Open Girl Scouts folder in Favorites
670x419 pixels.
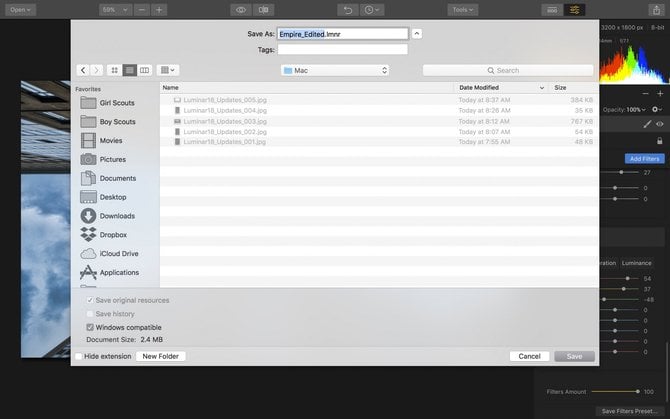click(107, 103)
